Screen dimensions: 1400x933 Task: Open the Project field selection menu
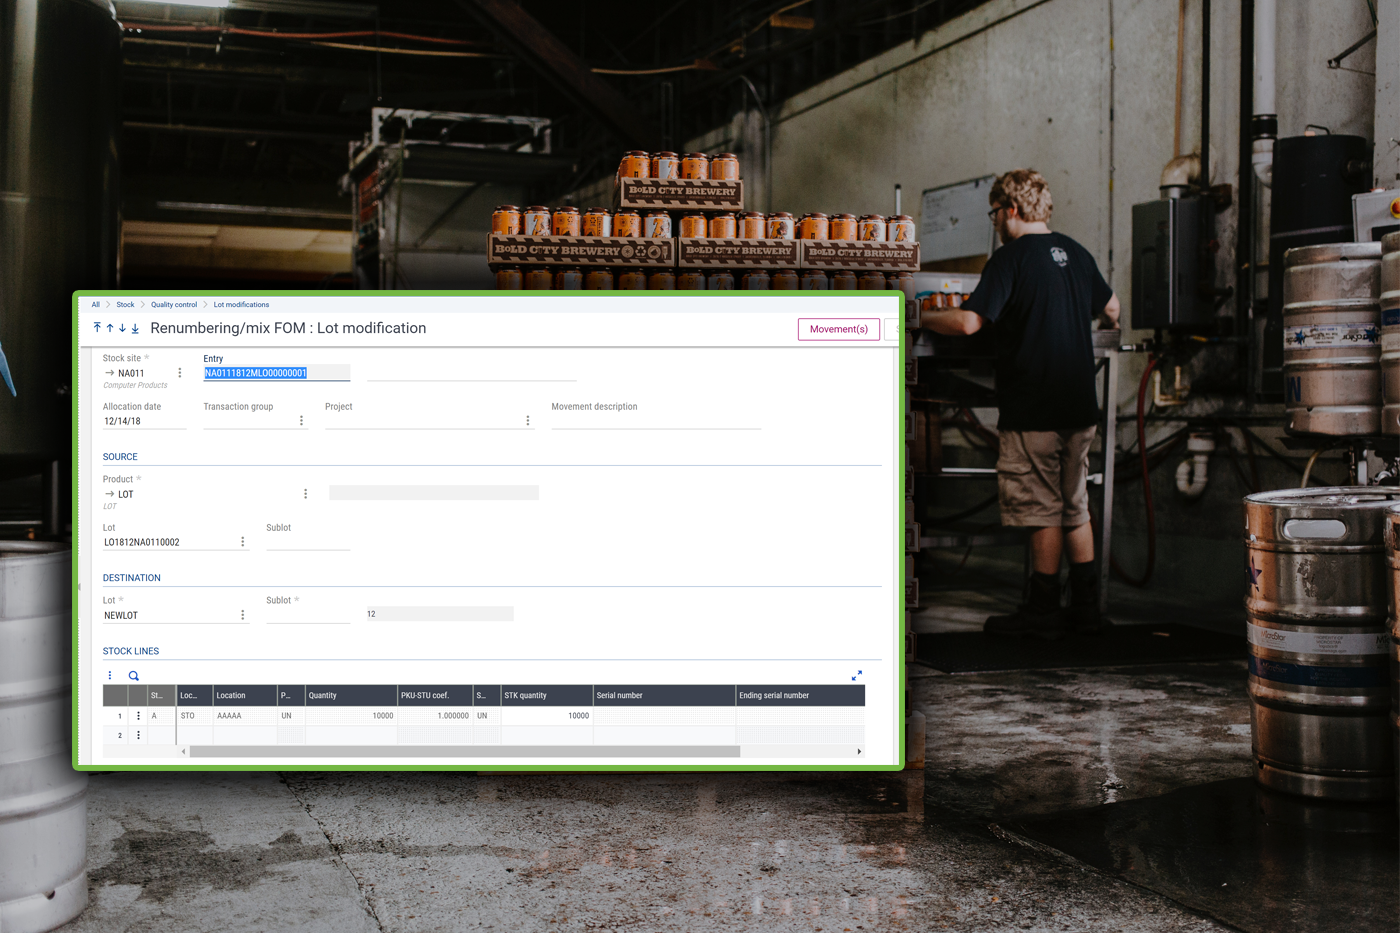(528, 421)
